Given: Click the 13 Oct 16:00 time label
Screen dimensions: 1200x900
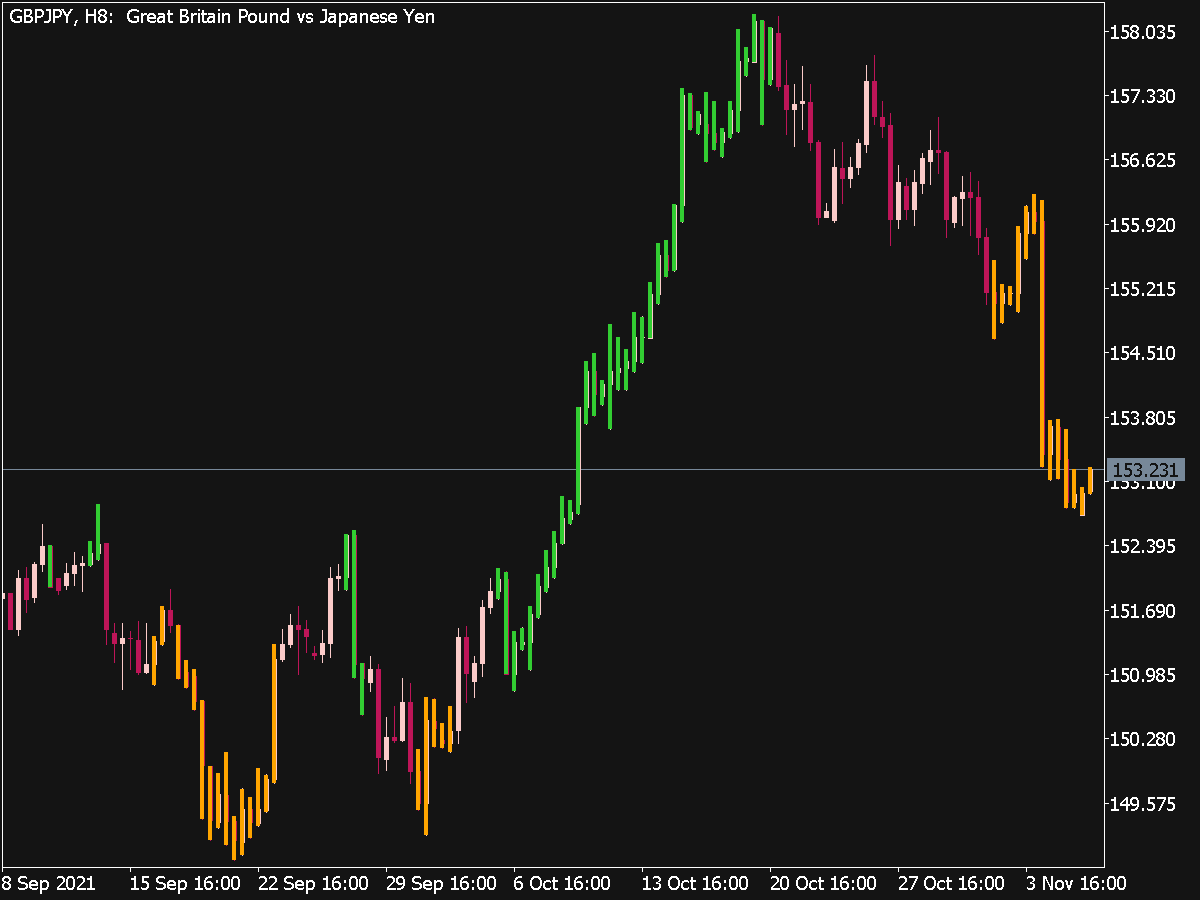Looking at the screenshot, I should pos(694,883).
